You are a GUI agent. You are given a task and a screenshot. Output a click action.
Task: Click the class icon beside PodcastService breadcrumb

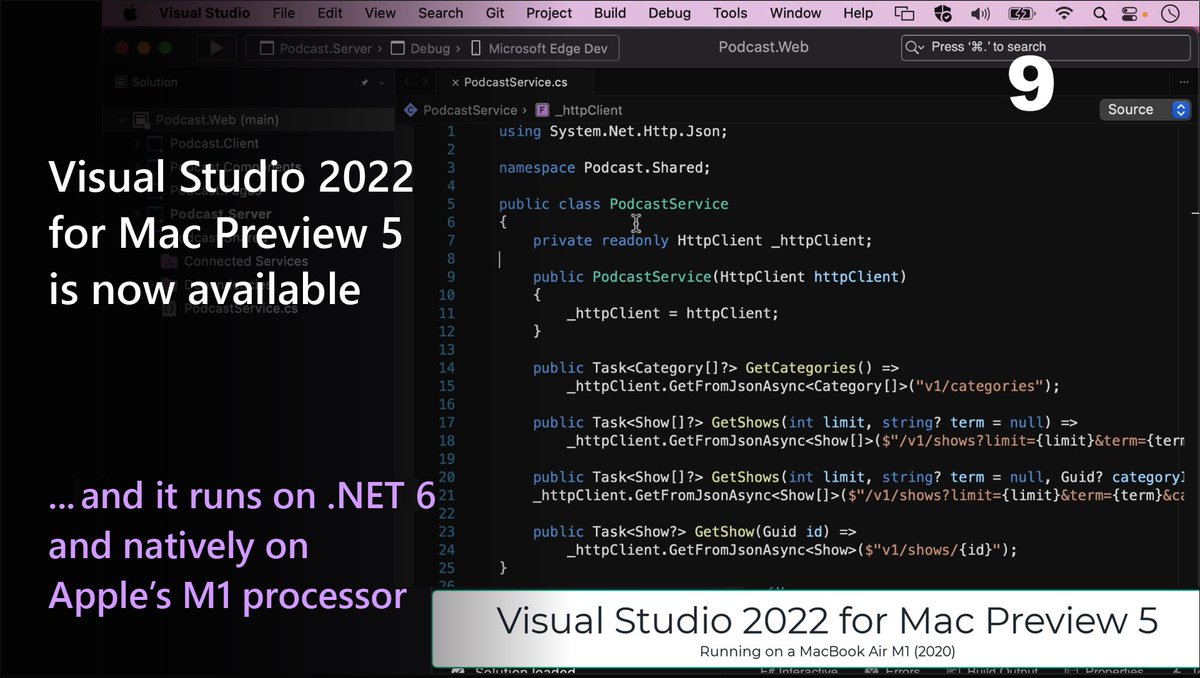(410, 110)
